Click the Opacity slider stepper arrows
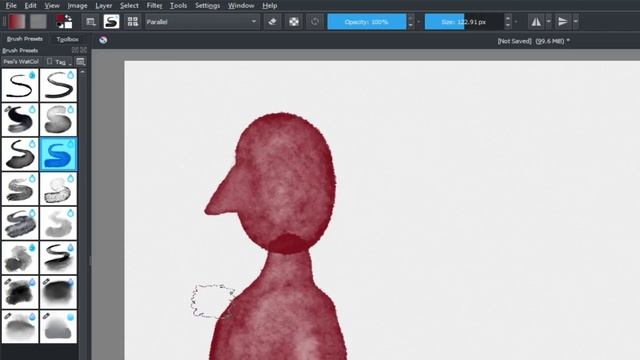 click(x=411, y=22)
